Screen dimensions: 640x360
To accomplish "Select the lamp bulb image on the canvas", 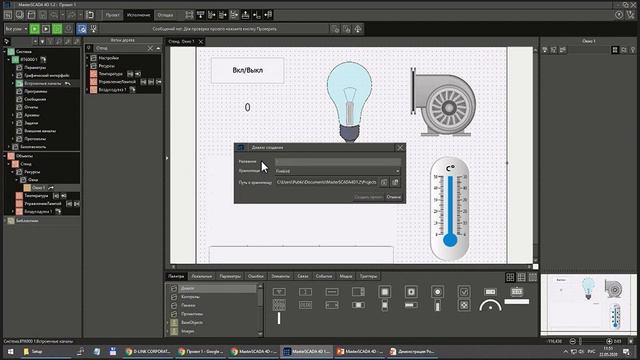I will 349,102.
